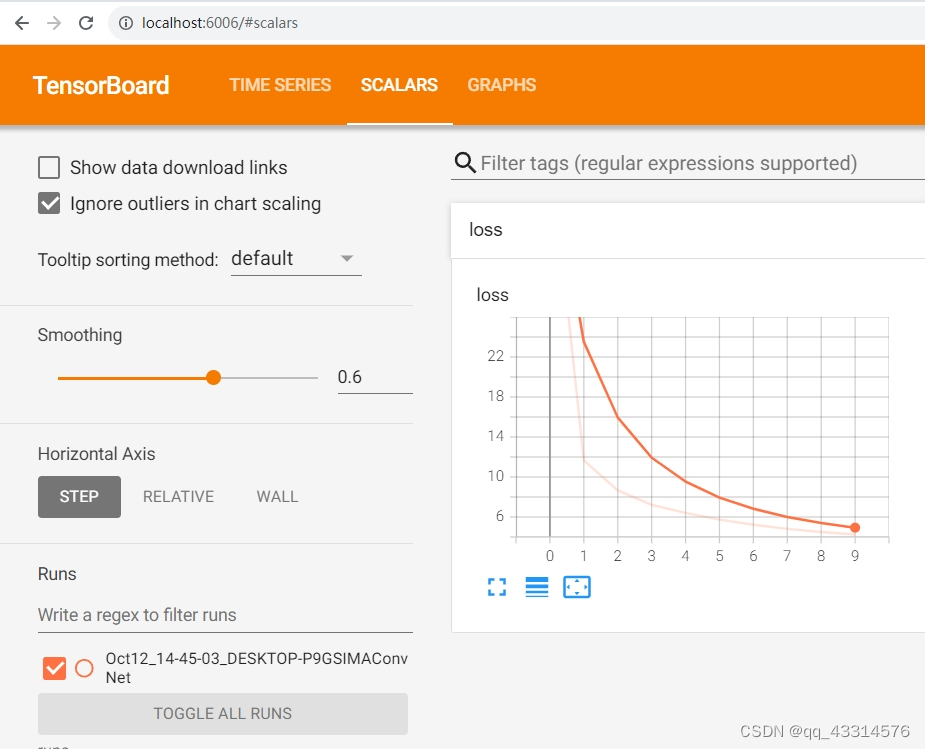Screen dimensions: 925x749
Task: Click the site info icon in the address bar
Action: point(126,23)
